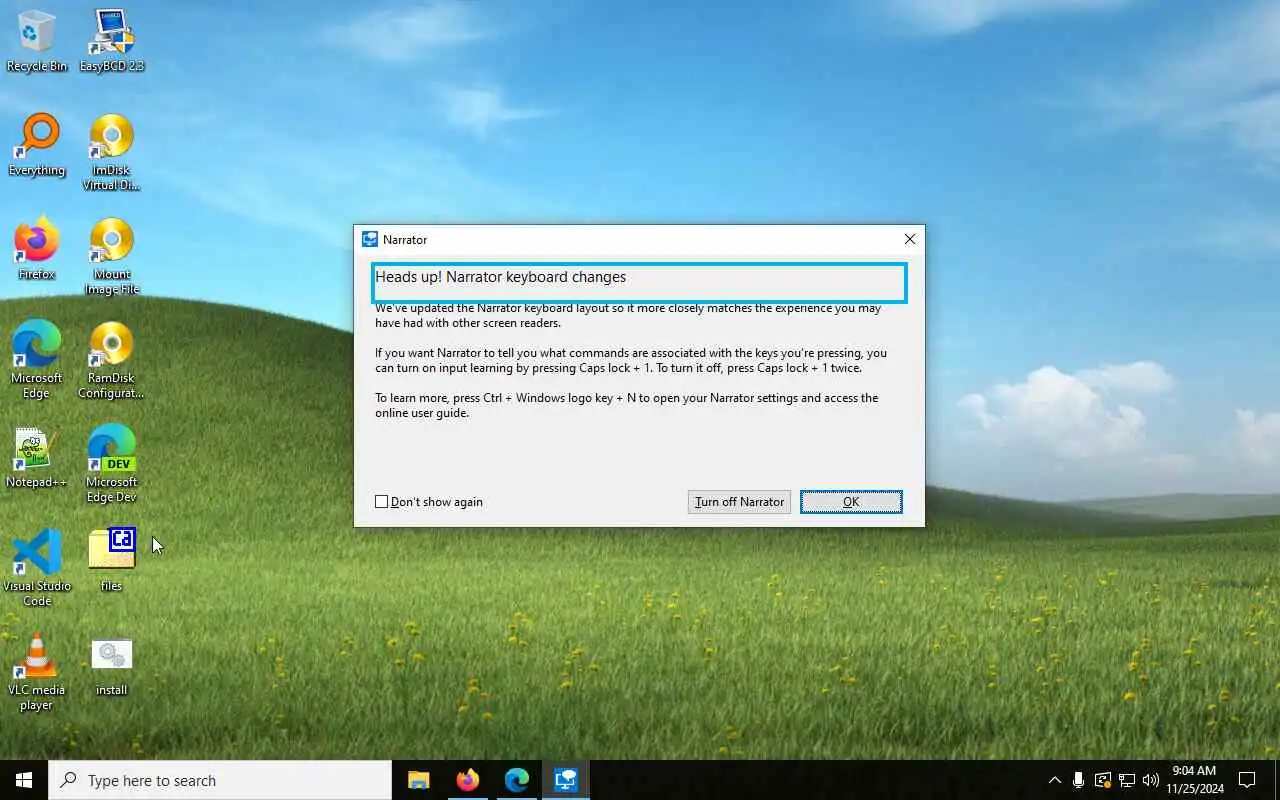This screenshot has height=800, width=1280.
Task: Switch to the Narrator taskbar button
Action: pyautogui.click(x=566, y=780)
